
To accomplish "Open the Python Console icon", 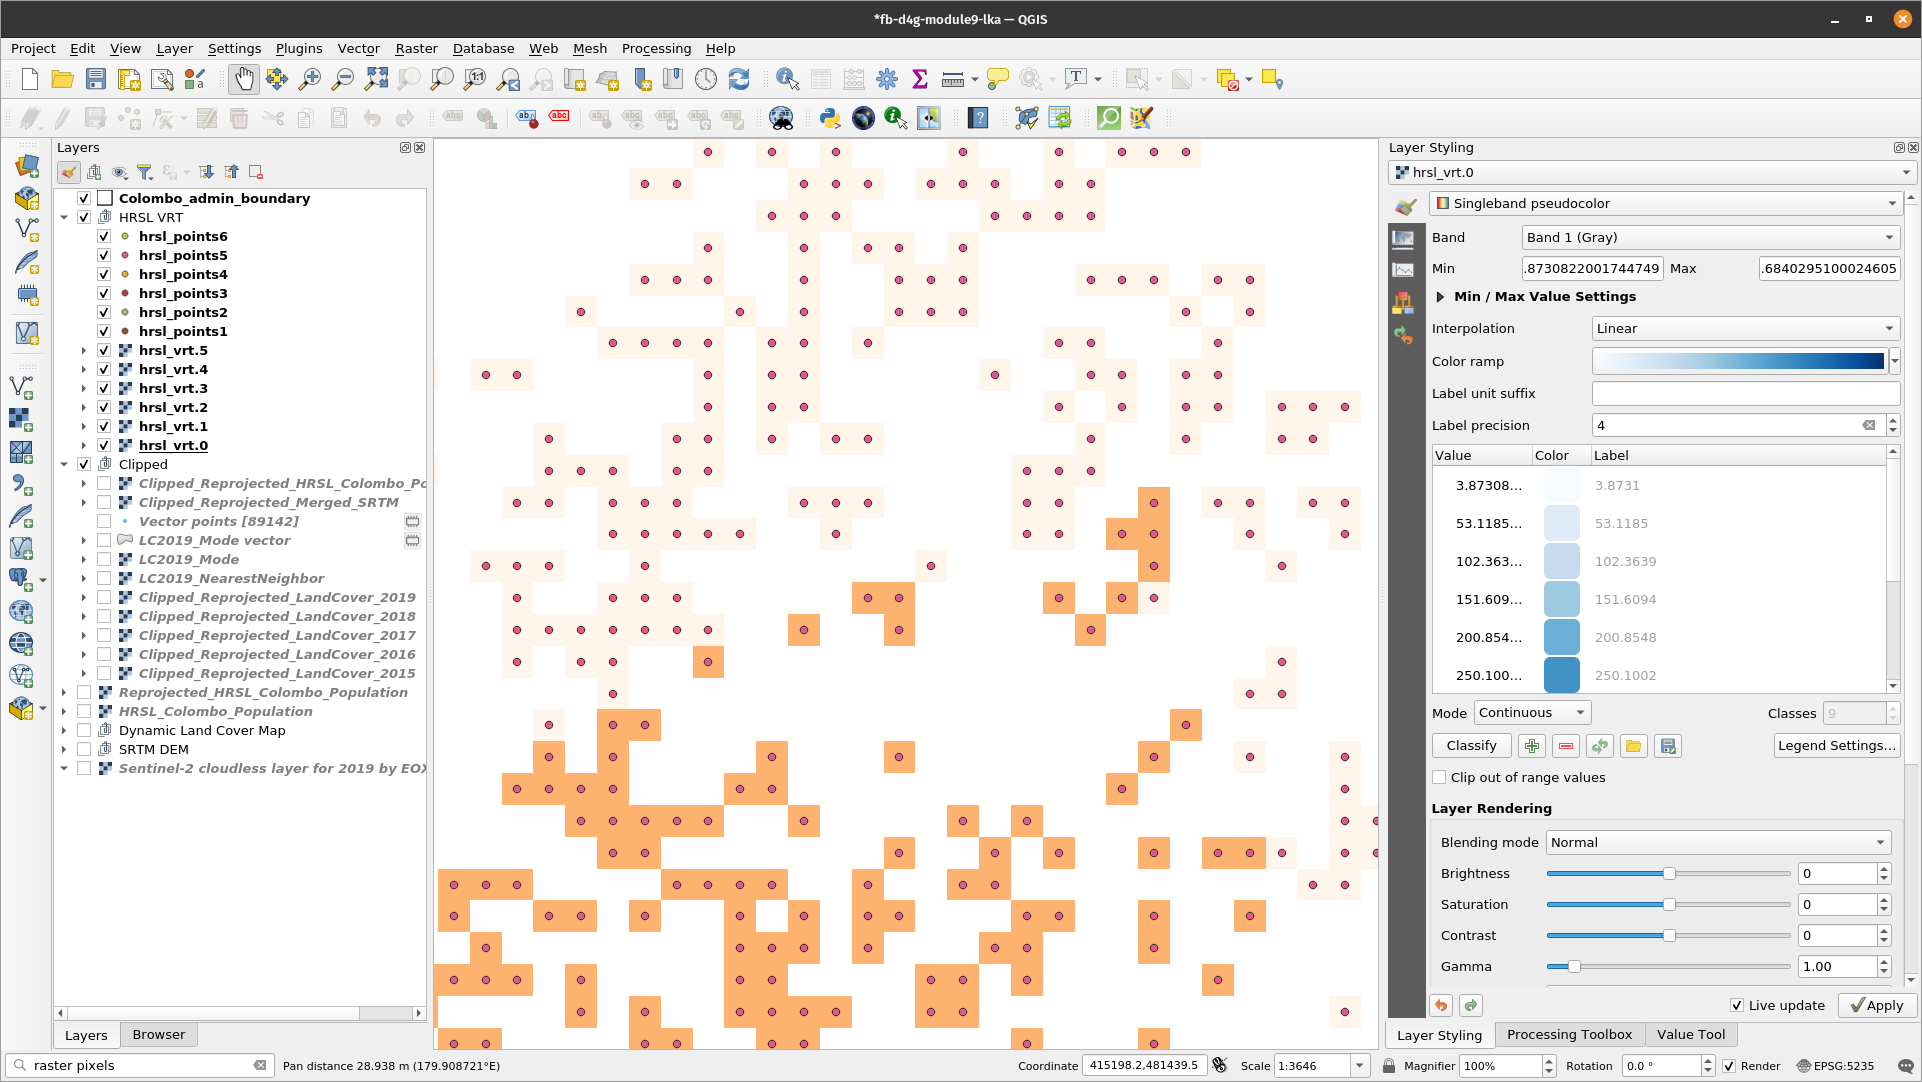I will point(830,118).
